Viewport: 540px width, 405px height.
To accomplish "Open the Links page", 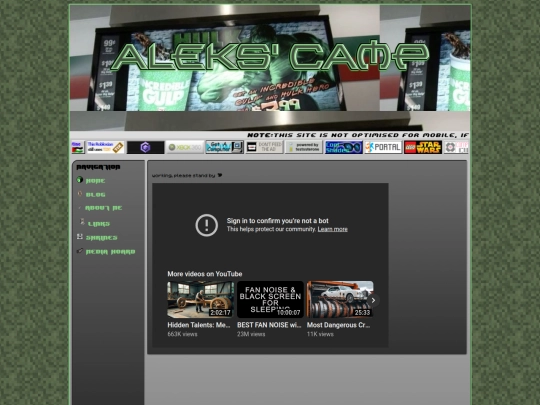I will coord(99,224).
